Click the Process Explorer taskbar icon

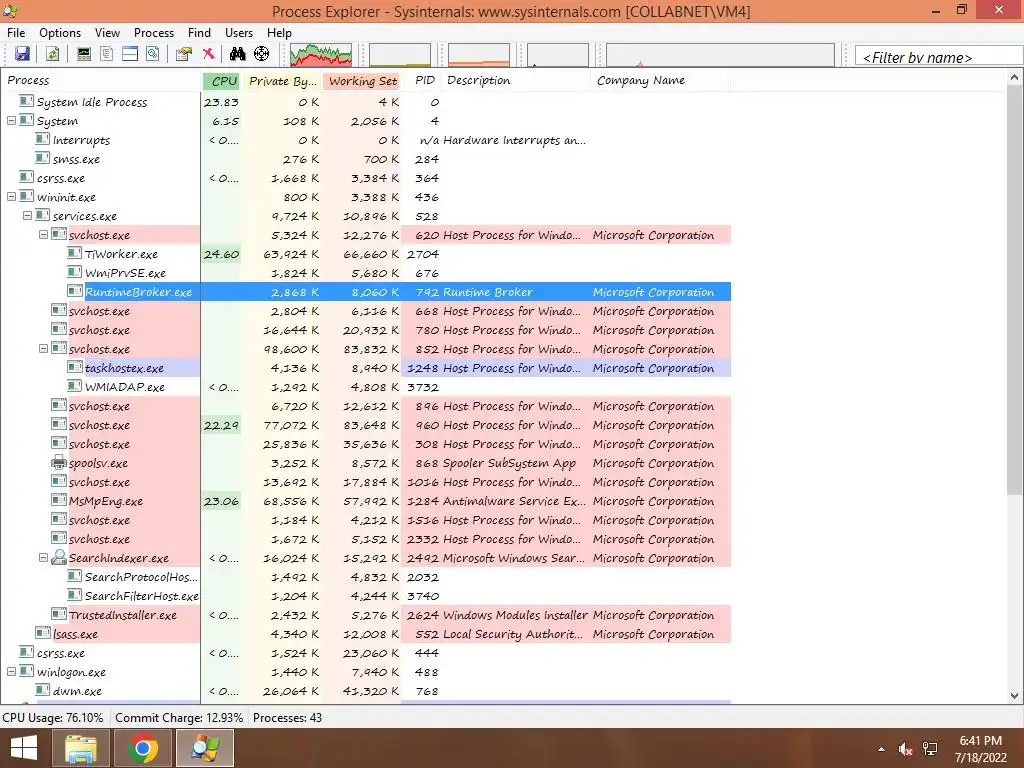[x=204, y=748]
